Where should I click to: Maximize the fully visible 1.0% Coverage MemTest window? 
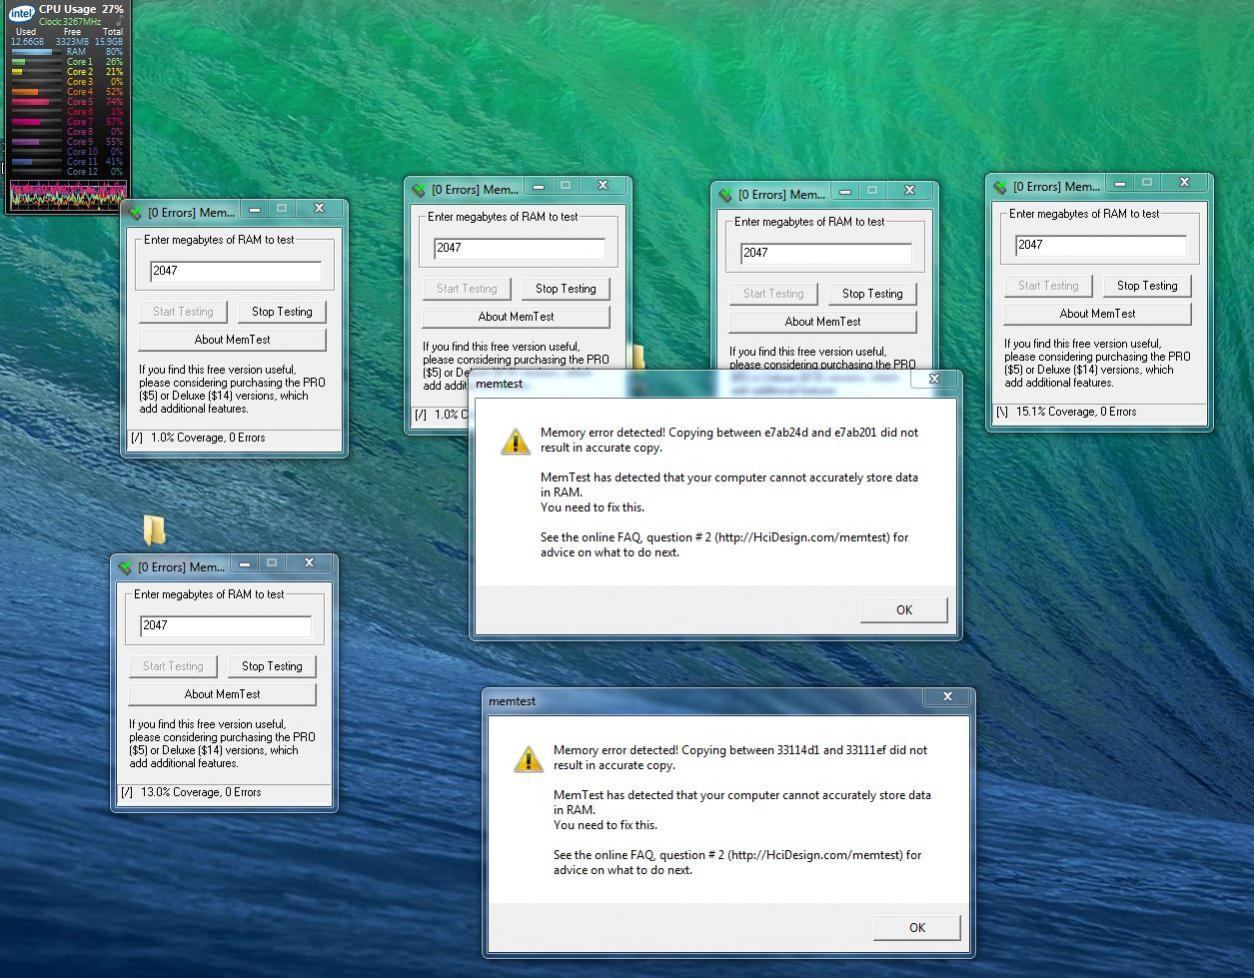(x=282, y=208)
